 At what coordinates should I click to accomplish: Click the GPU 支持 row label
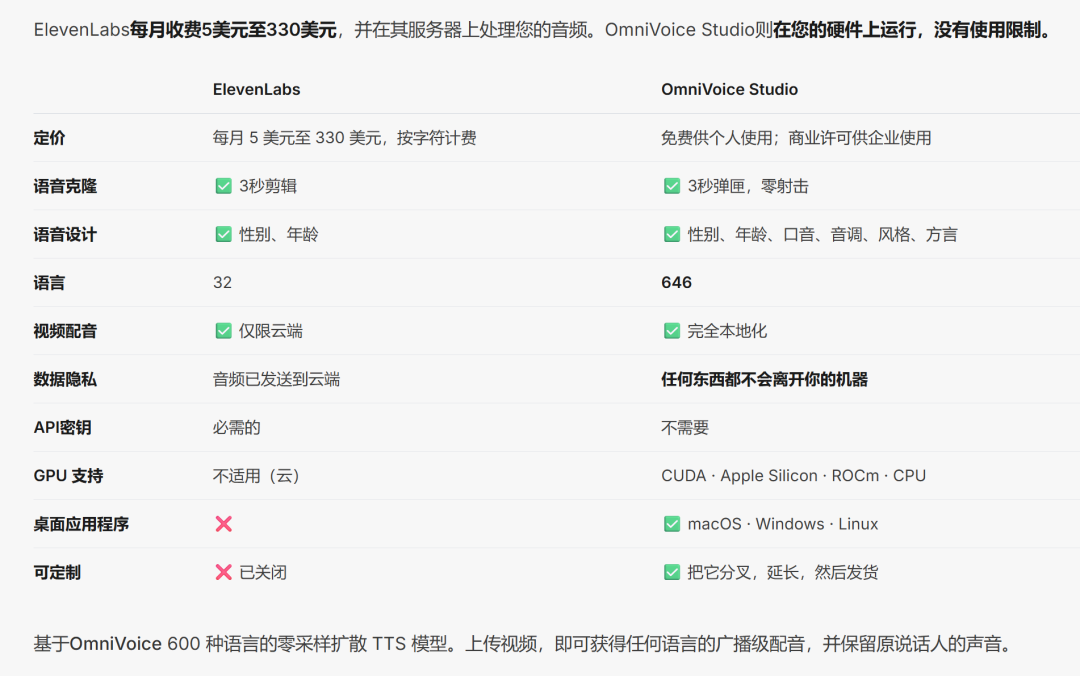68,475
